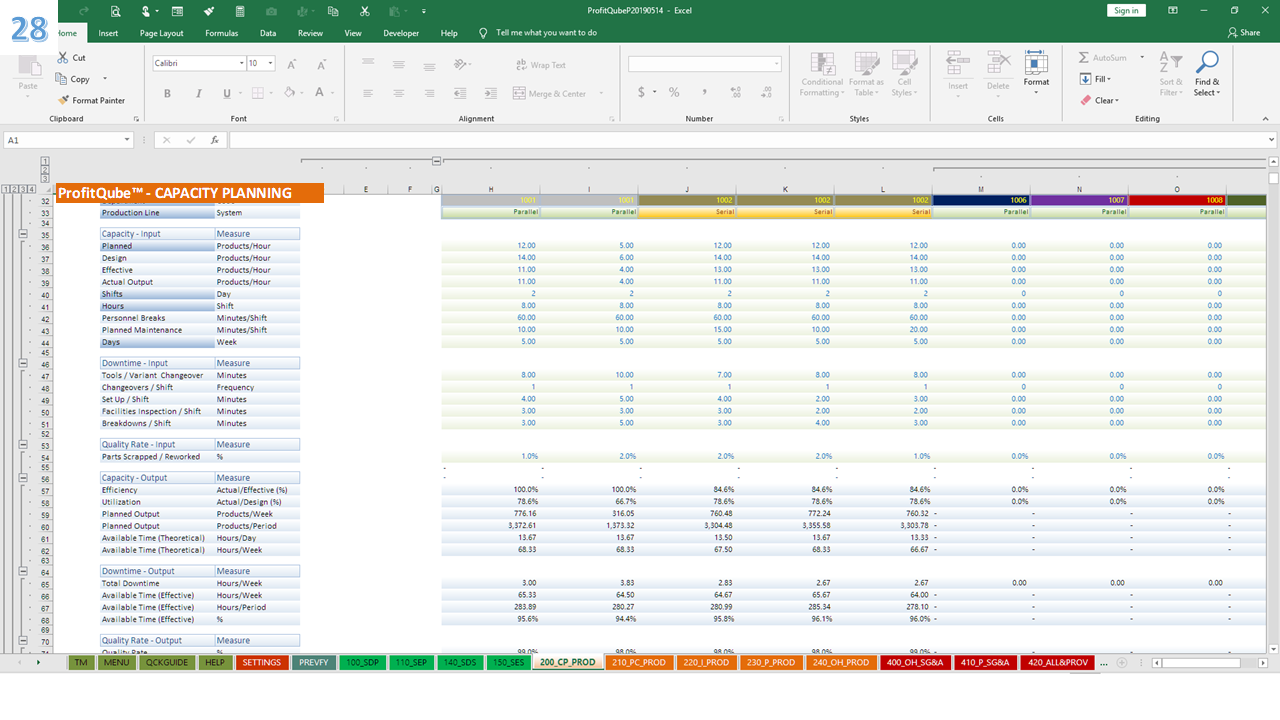Click the Percent Style icon
Screen dimensions: 1280x720
tap(674, 92)
